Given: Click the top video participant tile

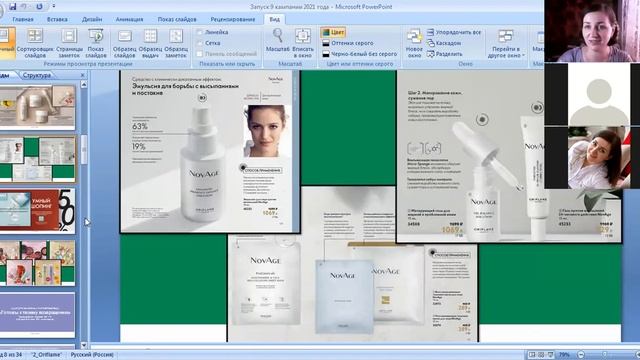Looking at the screenshot, I should tap(592, 31).
